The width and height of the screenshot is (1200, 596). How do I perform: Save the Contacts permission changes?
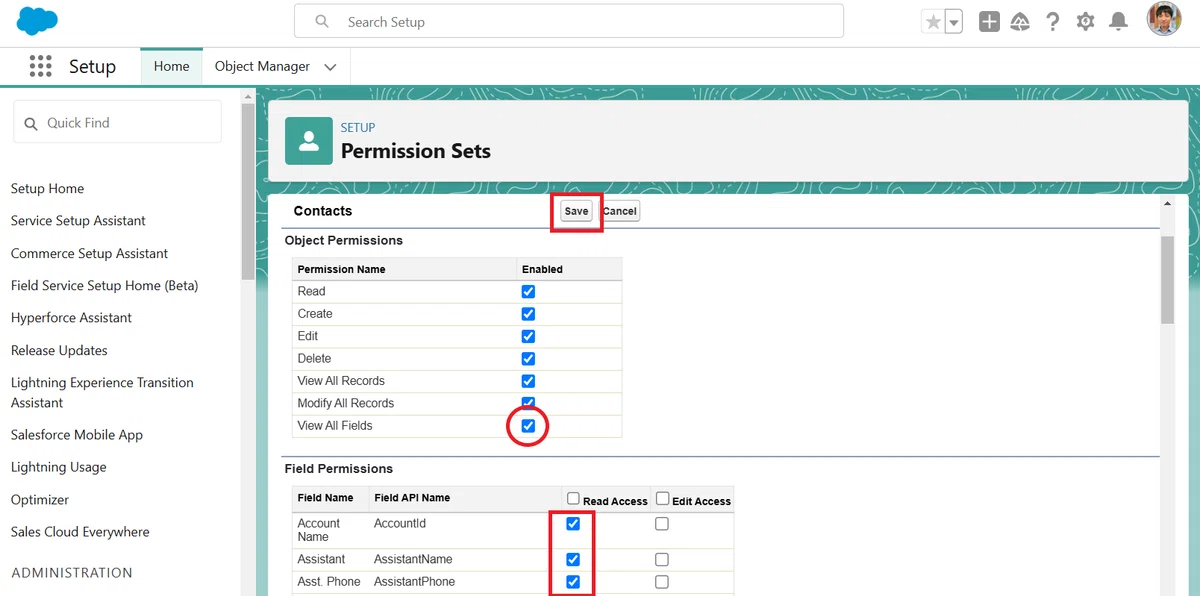pos(576,211)
